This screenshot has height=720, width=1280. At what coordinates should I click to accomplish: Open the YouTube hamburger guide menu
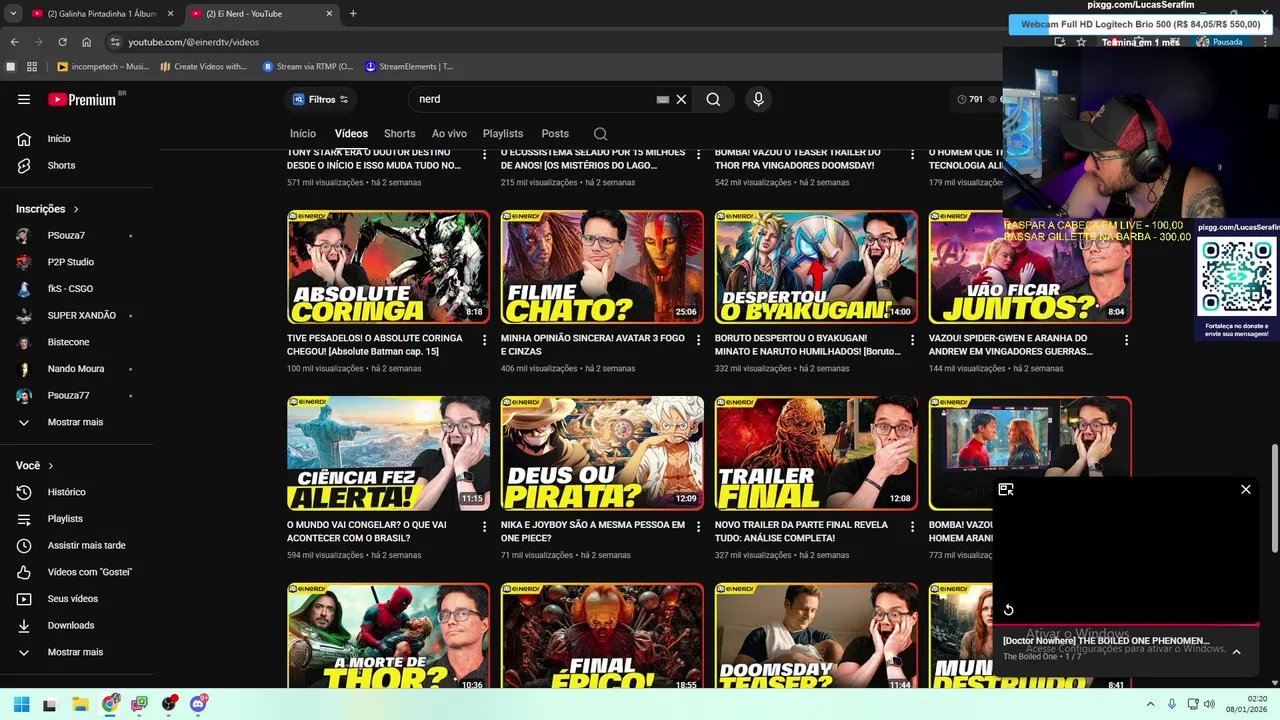24,99
